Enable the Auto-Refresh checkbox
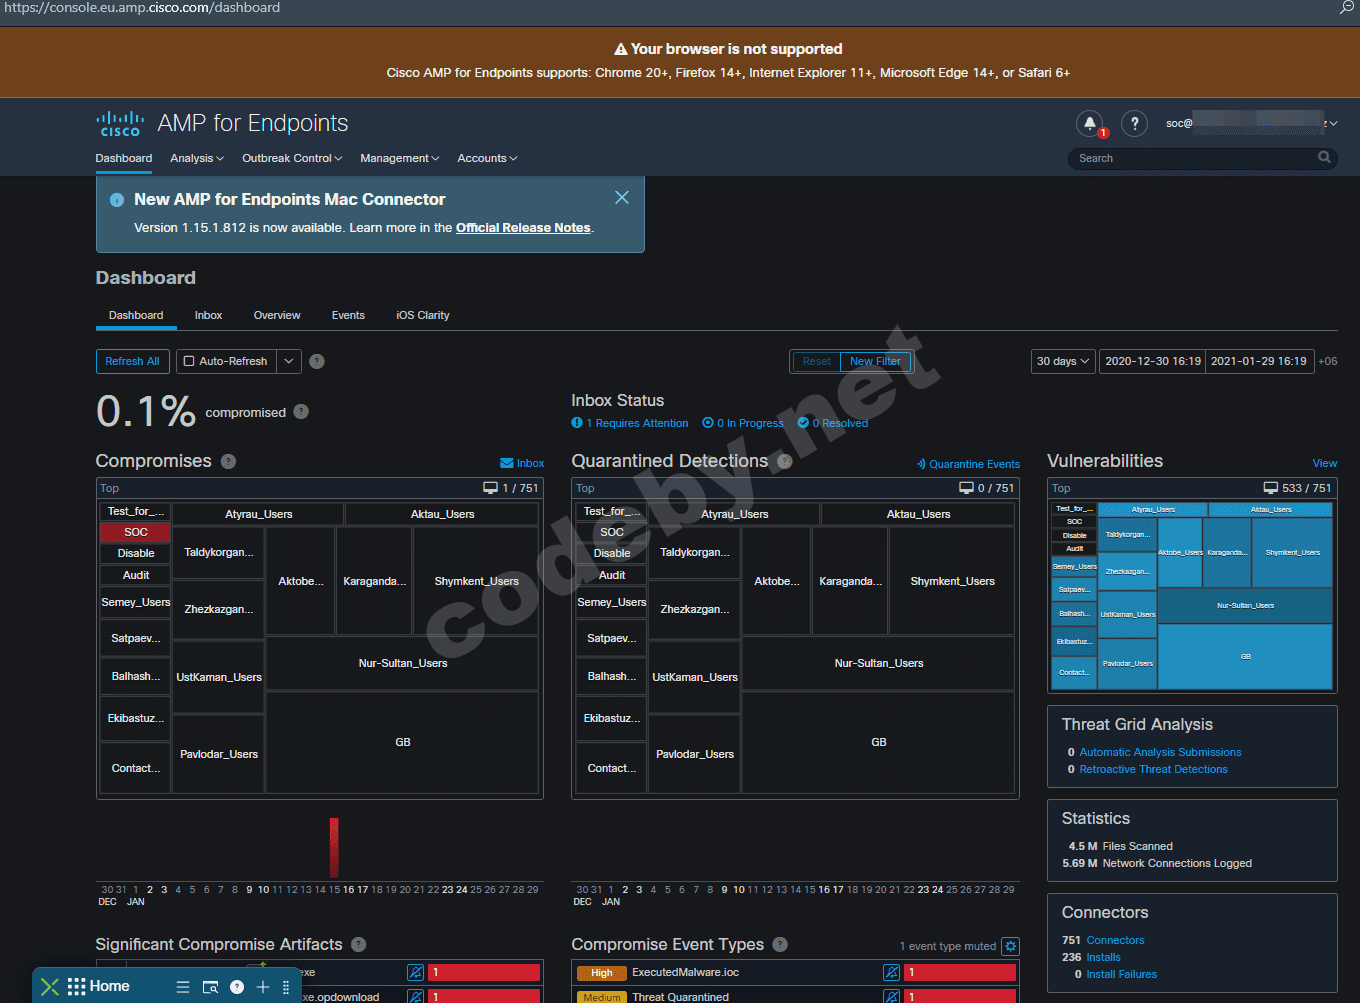 click(x=189, y=361)
